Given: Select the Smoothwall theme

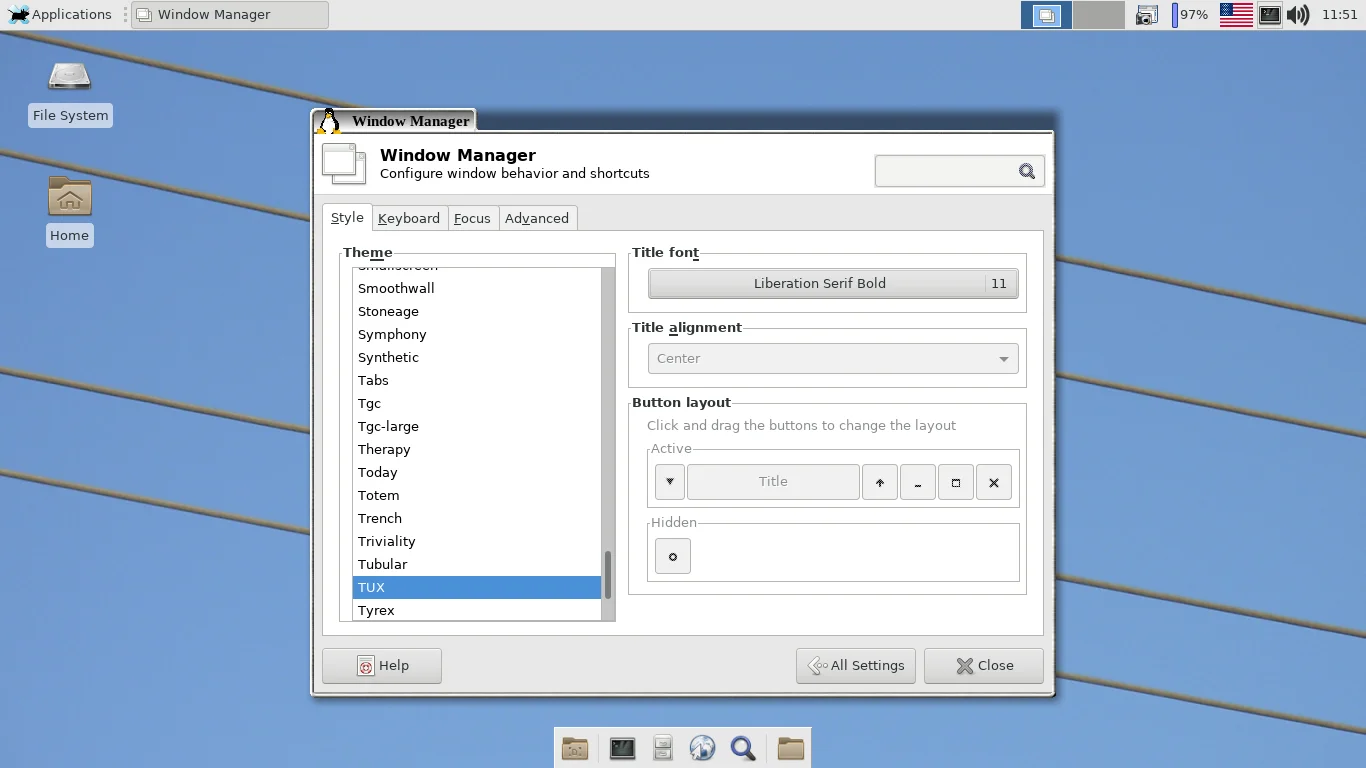Looking at the screenshot, I should (477, 288).
